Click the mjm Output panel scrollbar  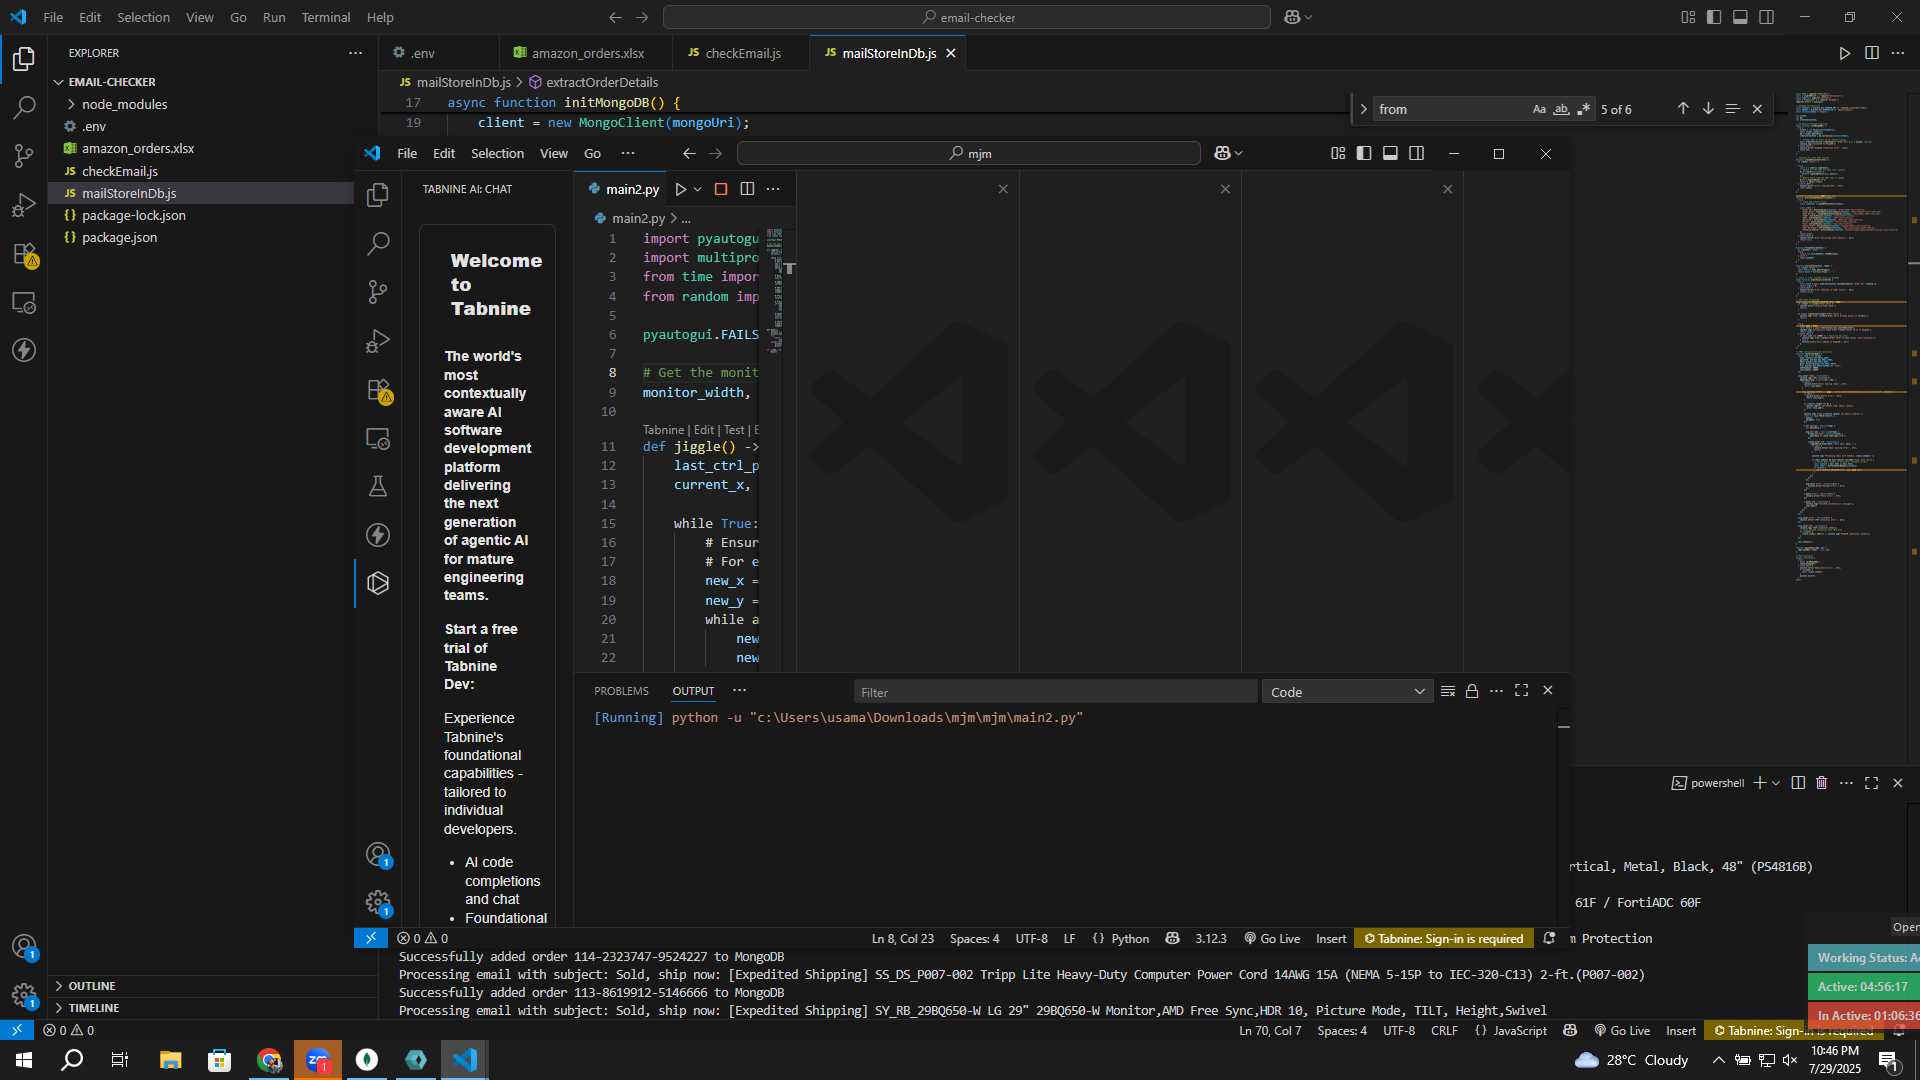click(x=1563, y=727)
